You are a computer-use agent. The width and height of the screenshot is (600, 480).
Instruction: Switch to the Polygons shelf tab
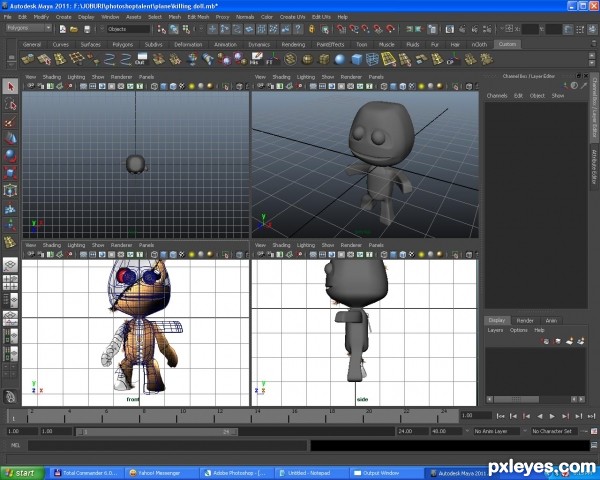(122, 44)
